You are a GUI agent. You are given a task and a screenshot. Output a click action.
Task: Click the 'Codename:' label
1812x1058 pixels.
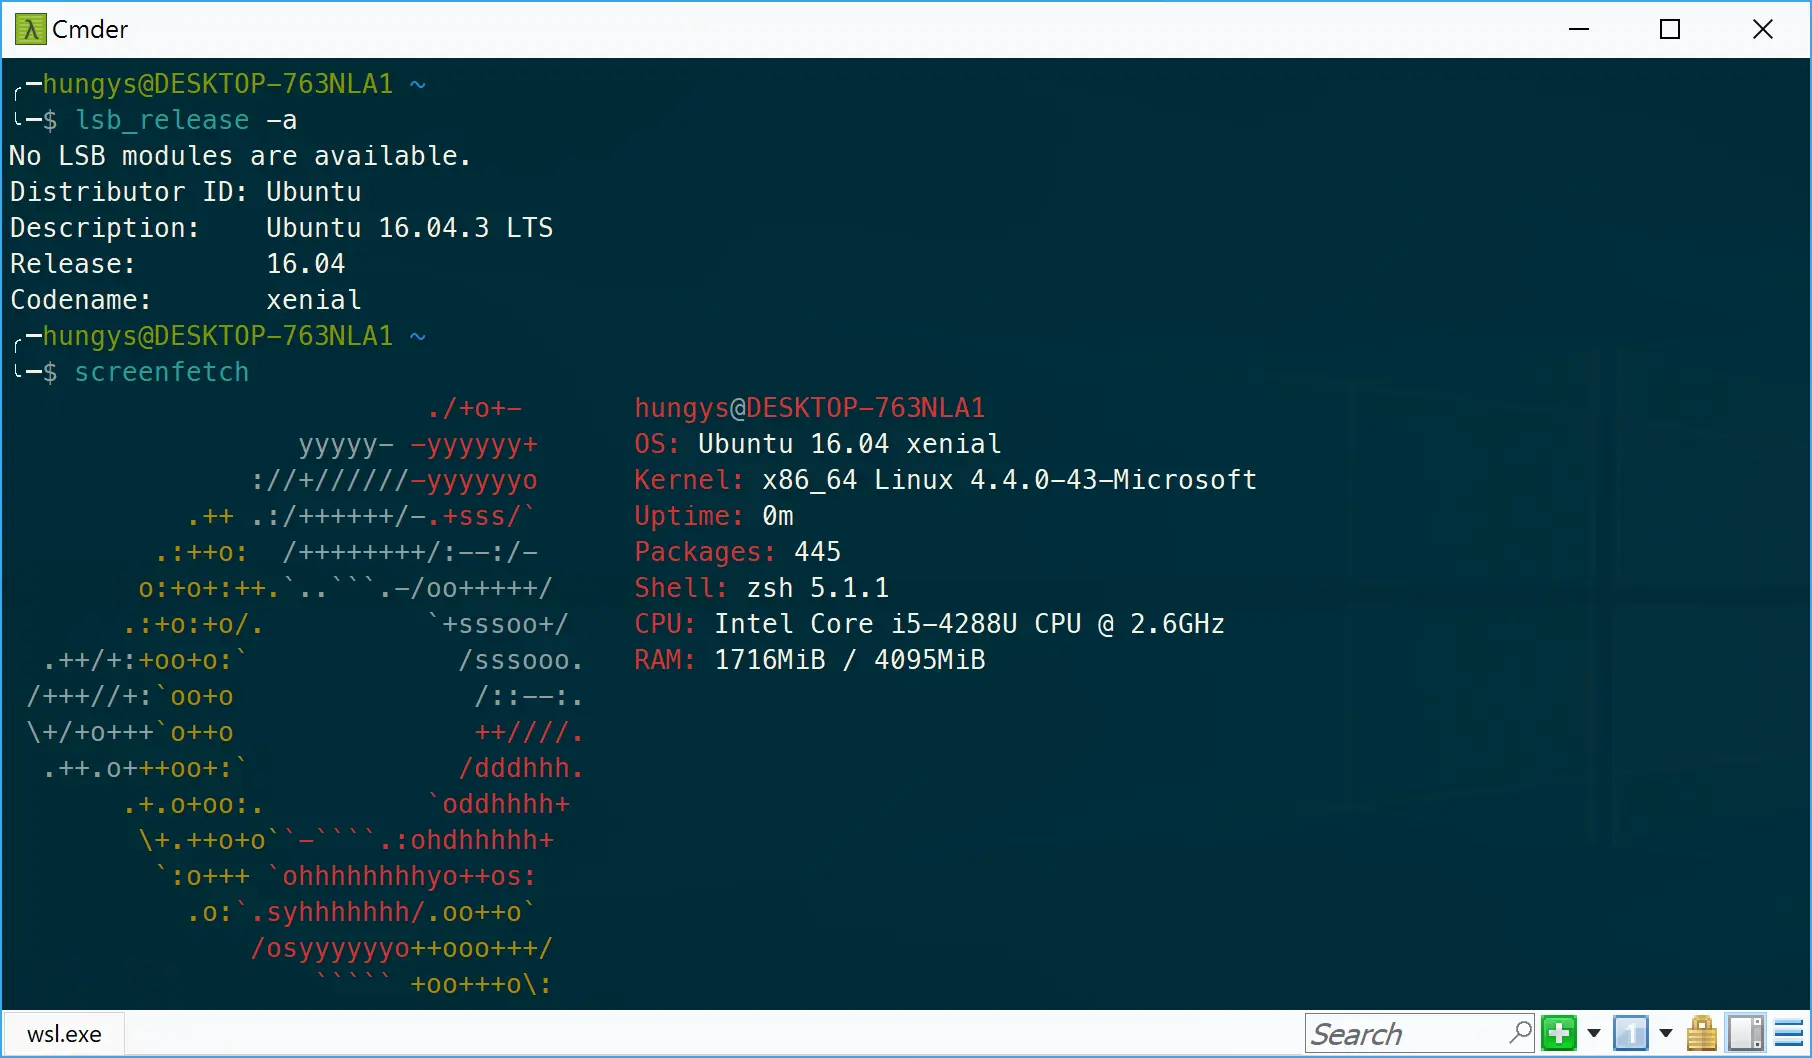pos(81,300)
